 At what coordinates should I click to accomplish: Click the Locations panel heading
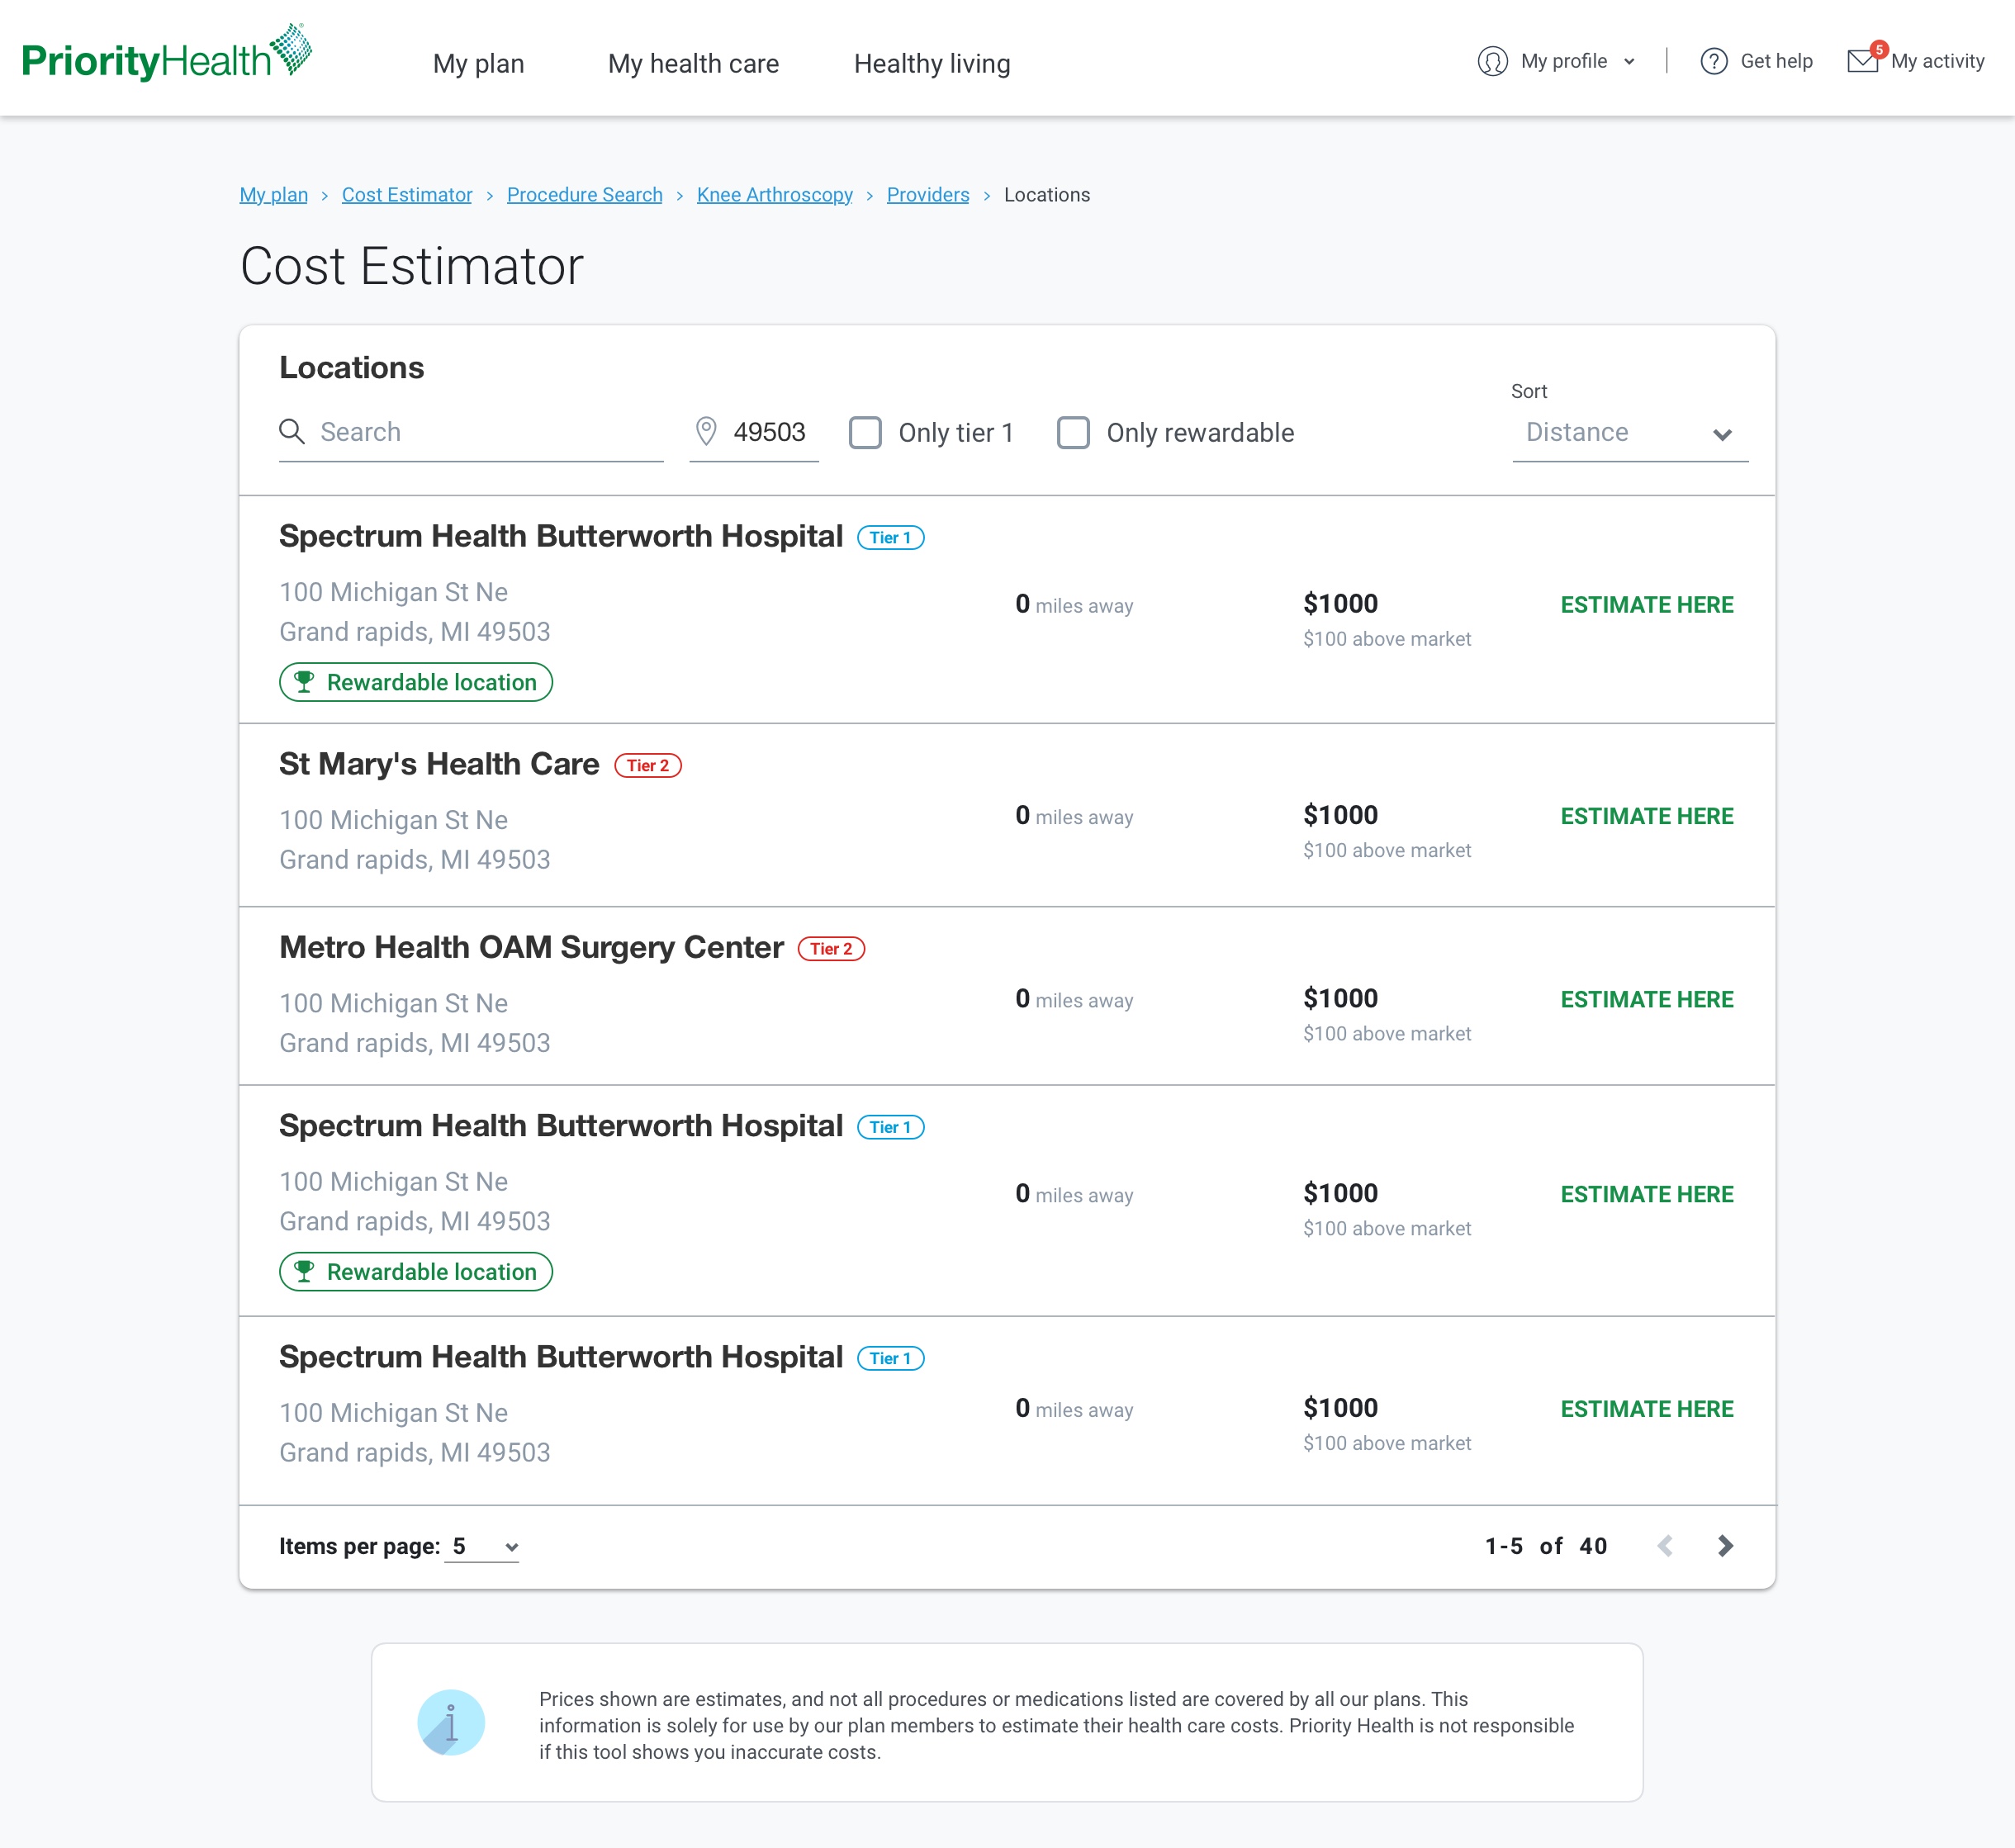(352, 367)
